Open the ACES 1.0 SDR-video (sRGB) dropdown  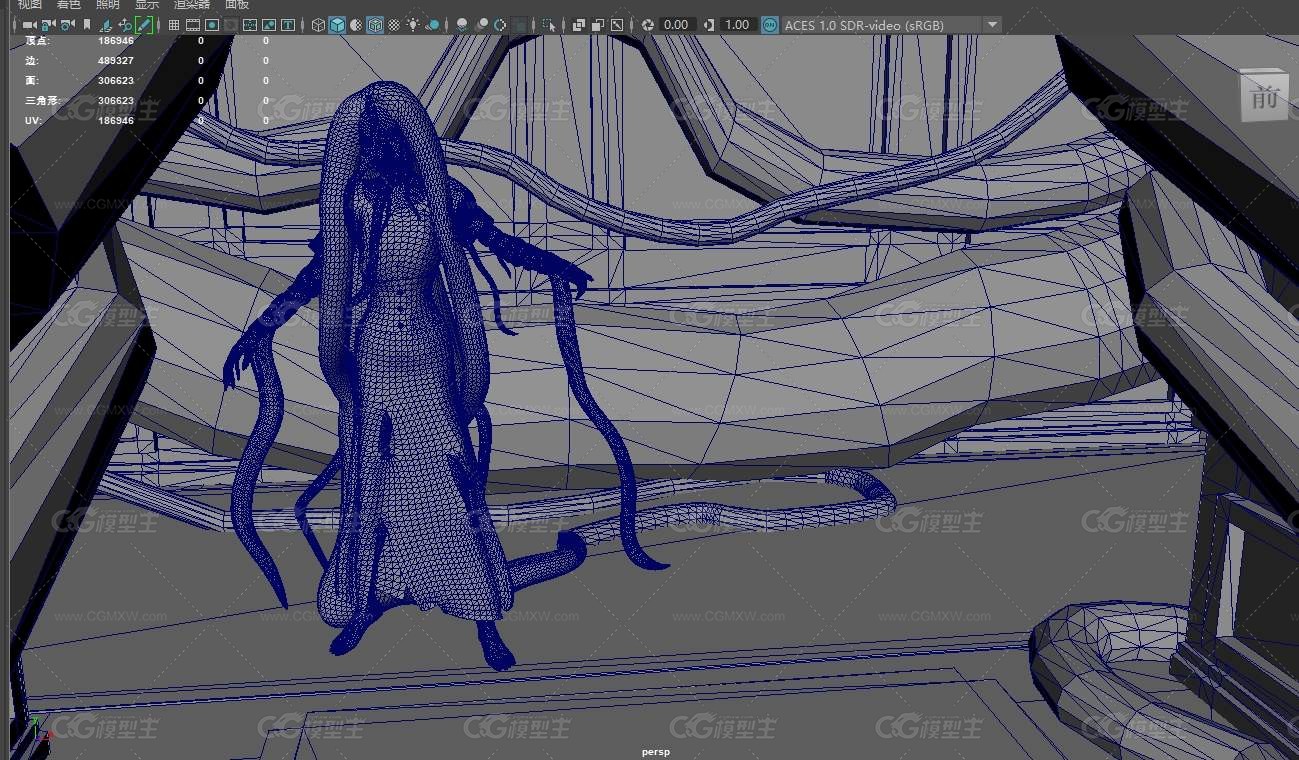[x=891, y=25]
